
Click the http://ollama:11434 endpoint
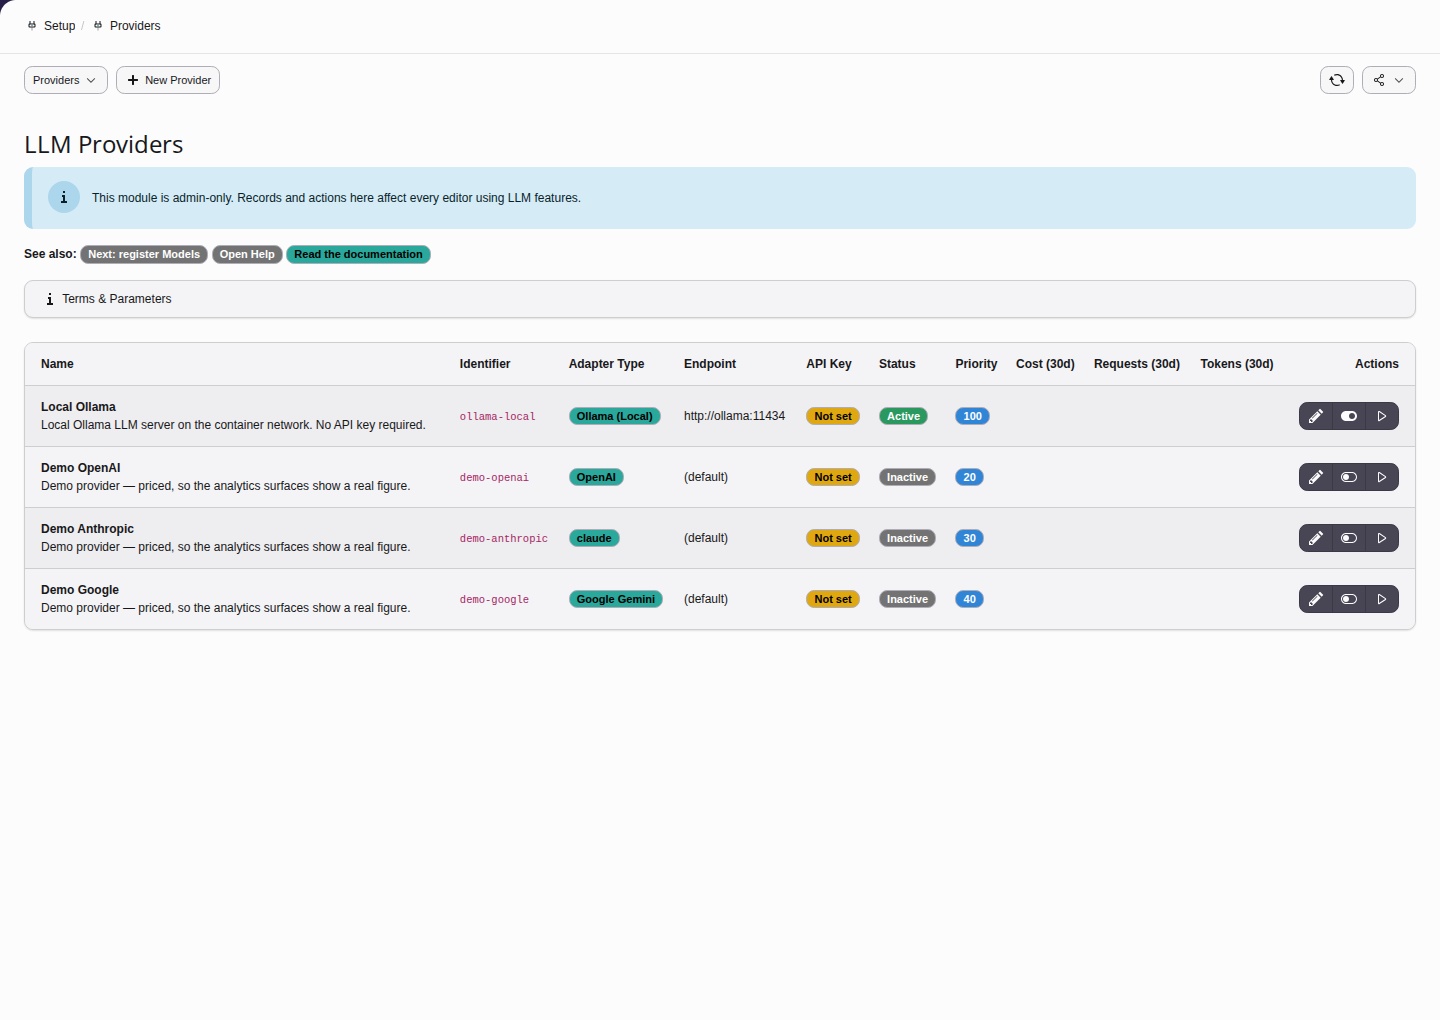point(734,416)
